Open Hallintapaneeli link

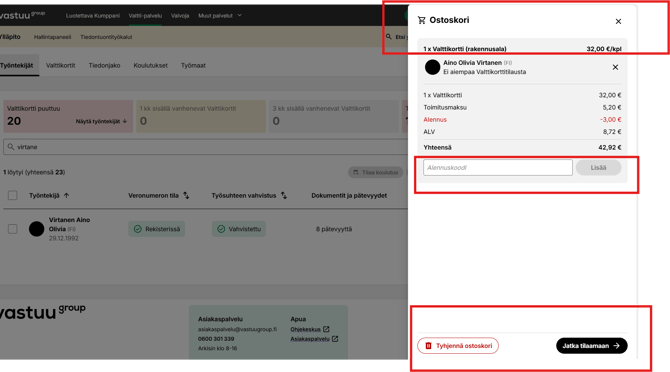coord(53,37)
